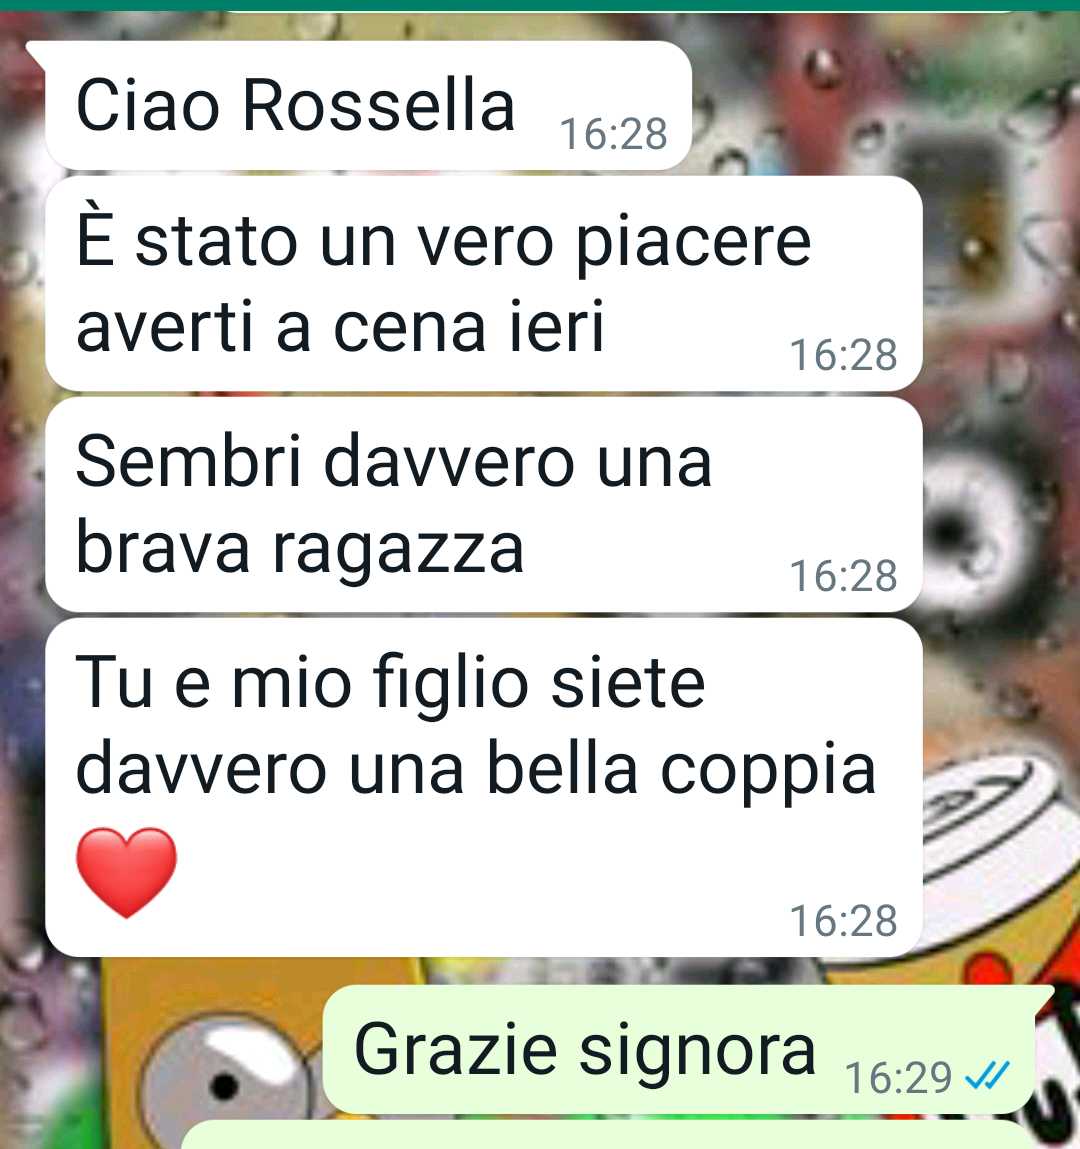
Task: Click the 16:29 timestamp on "Grazie signora"
Action: pos(898,1077)
